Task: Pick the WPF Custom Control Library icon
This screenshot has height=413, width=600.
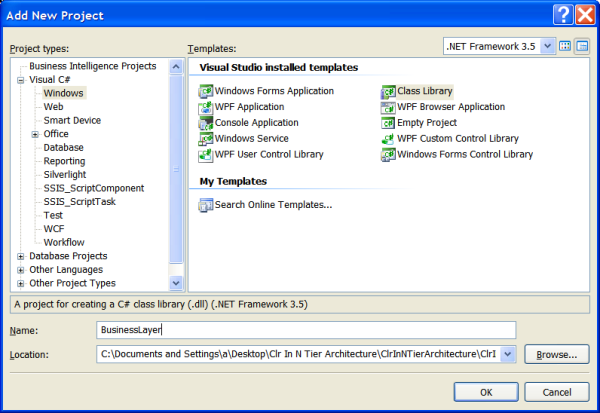Action: 388,139
